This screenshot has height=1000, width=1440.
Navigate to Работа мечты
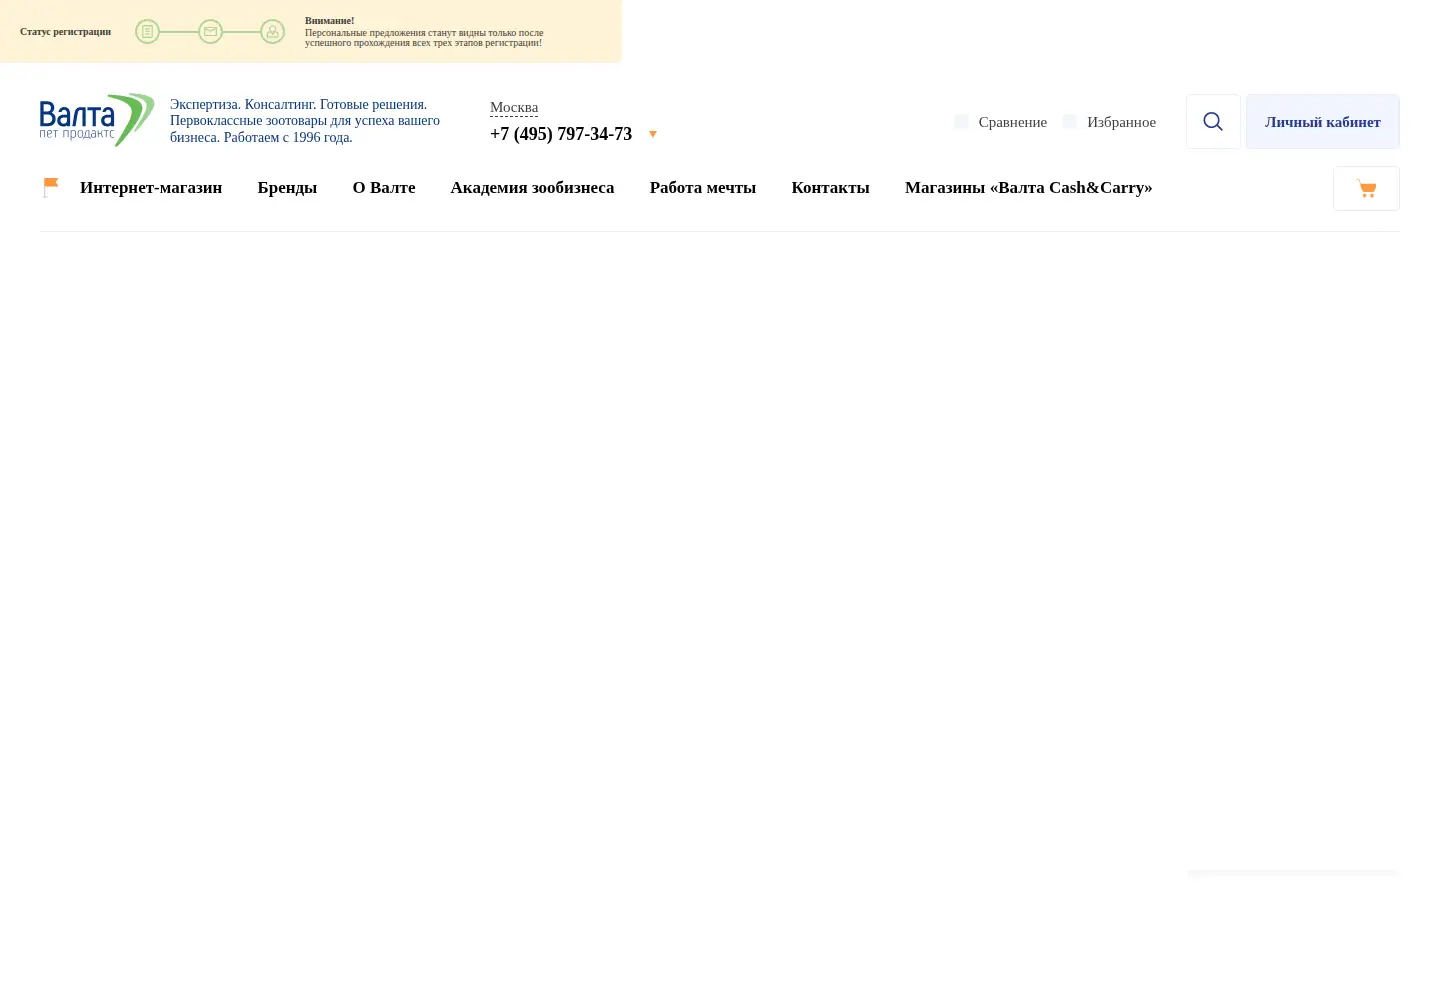pyautogui.click(x=703, y=187)
